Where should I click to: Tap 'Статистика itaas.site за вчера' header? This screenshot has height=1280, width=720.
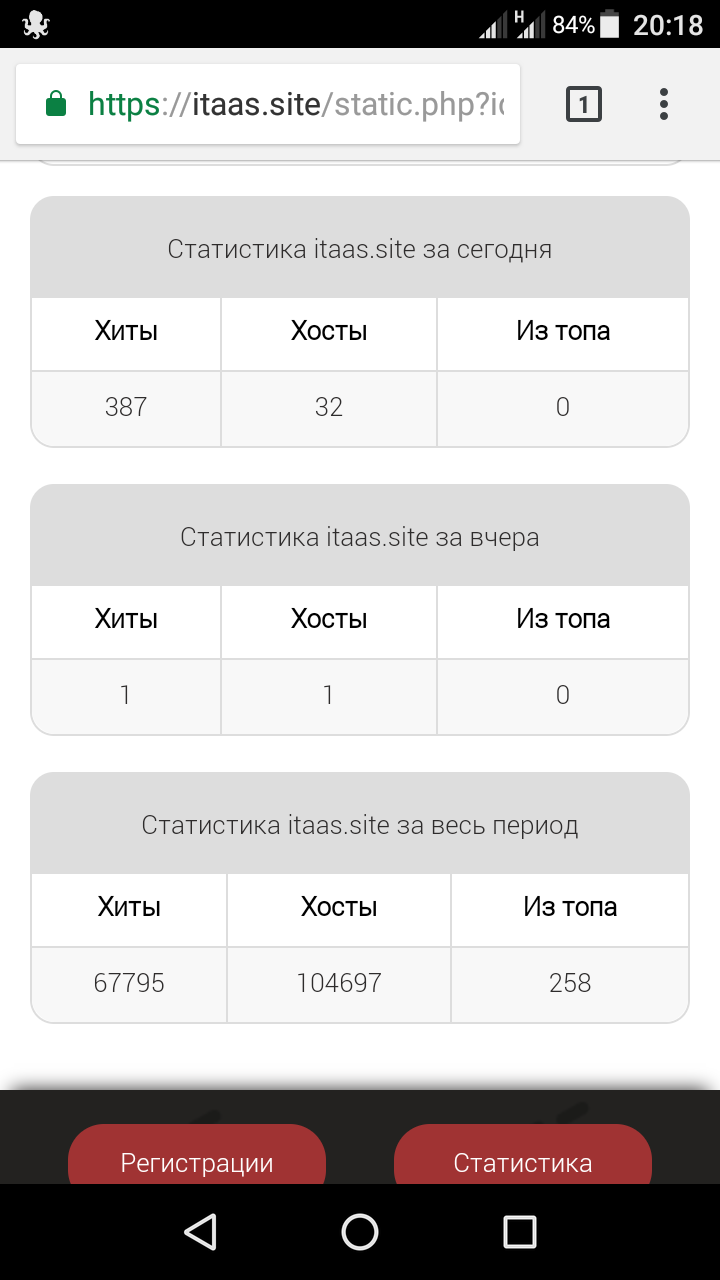click(360, 537)
